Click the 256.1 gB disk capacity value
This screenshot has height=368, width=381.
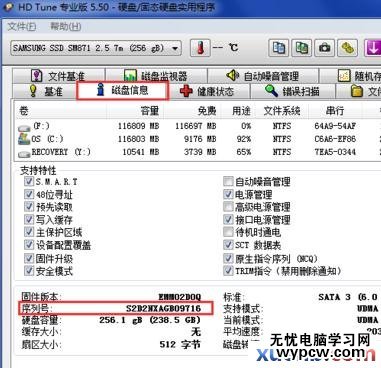click(x=150, y=320)
